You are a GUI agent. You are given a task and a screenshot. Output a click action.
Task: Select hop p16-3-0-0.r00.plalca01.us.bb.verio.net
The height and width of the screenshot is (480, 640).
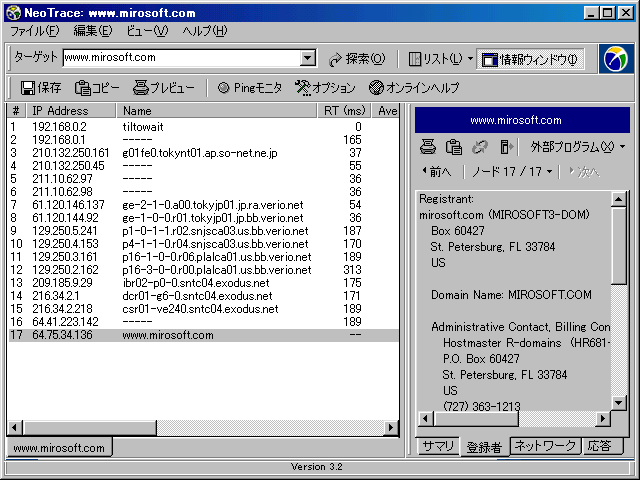(x=203, y=270)
